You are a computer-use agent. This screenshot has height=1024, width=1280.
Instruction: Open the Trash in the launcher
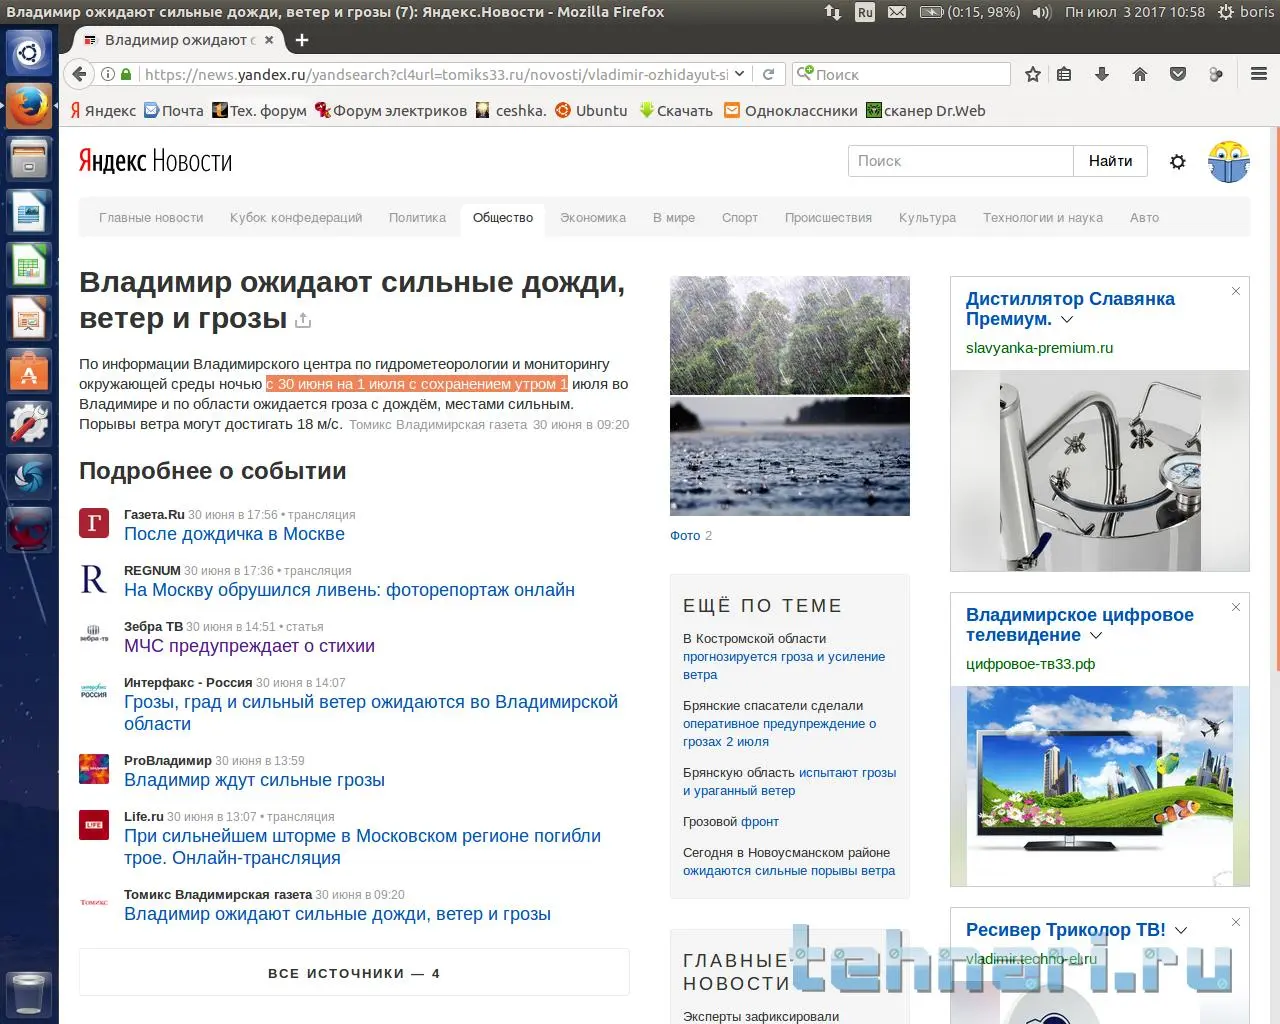(29, 993)
